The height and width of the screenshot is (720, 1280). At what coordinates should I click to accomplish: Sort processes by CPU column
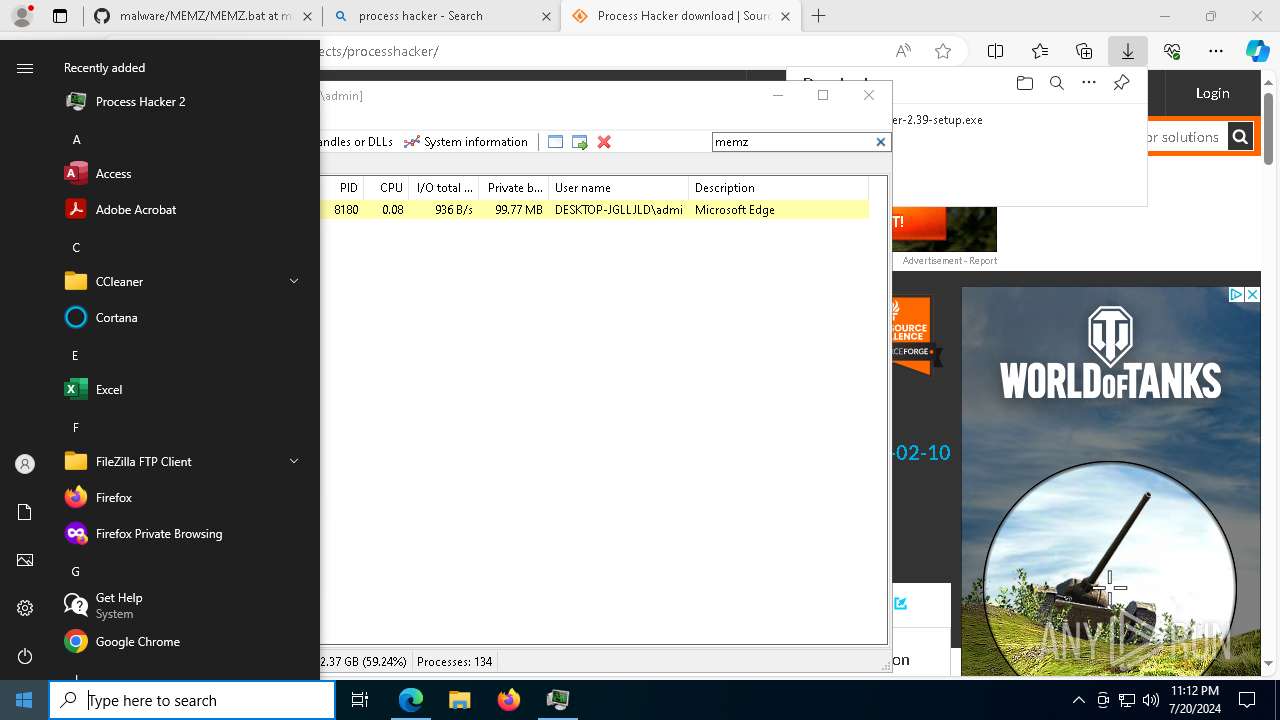391,188
